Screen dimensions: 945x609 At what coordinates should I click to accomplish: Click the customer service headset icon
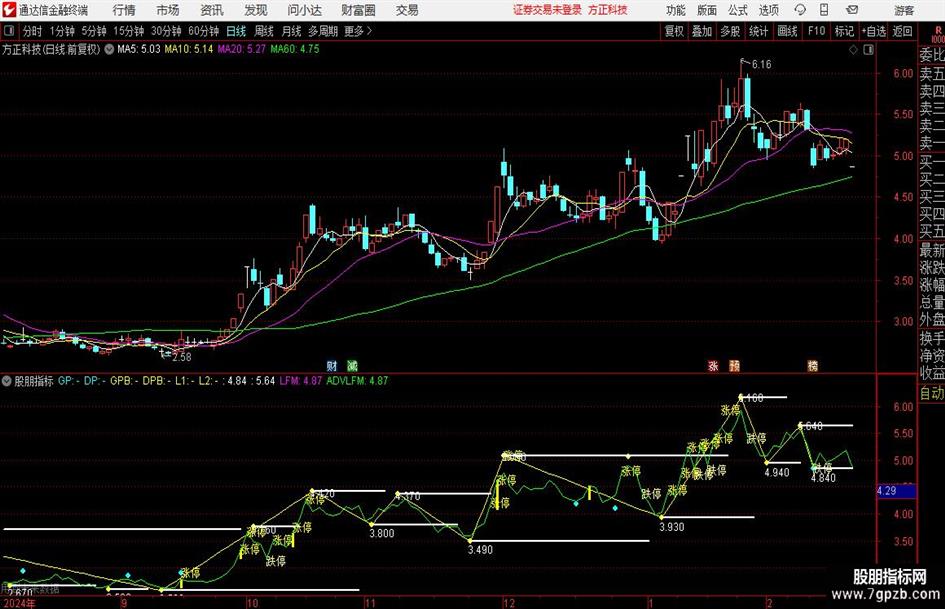tap(800, 10)
